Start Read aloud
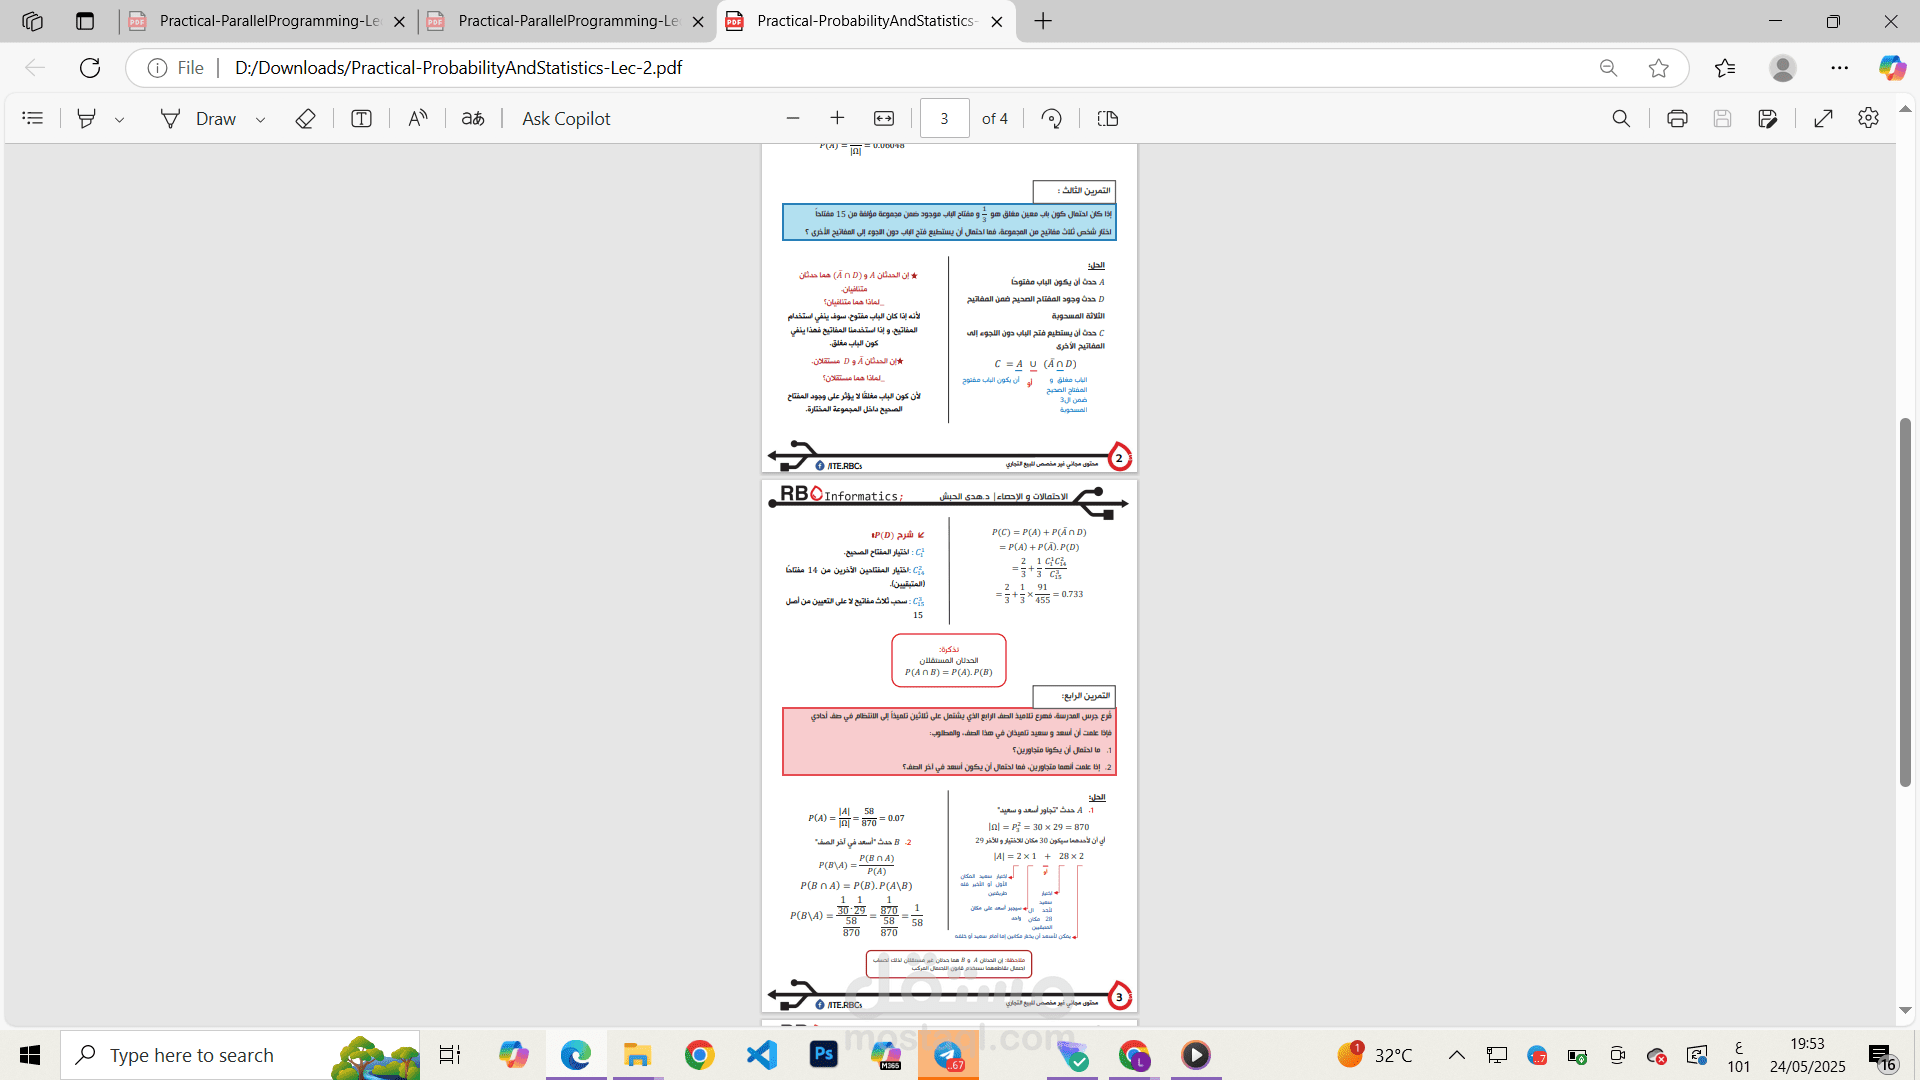This screenshot has width=1920, height=1080. [418, 118]
